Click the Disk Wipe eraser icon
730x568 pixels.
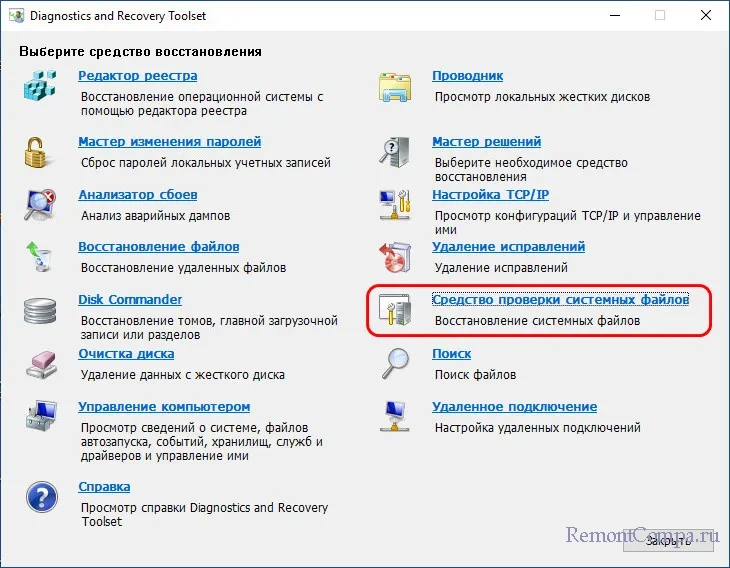pyautogui.click(x=41, y=365)
